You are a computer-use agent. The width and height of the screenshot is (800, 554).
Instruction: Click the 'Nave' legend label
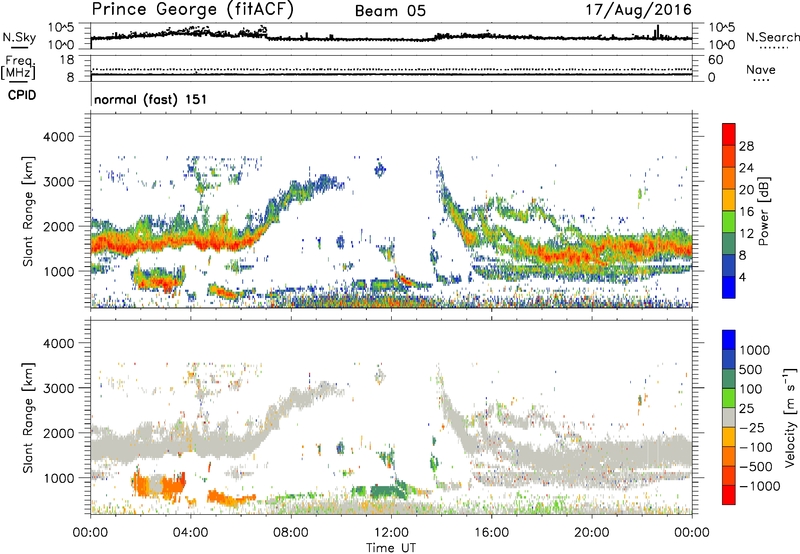pyautogui.click(x=761, y=69)
